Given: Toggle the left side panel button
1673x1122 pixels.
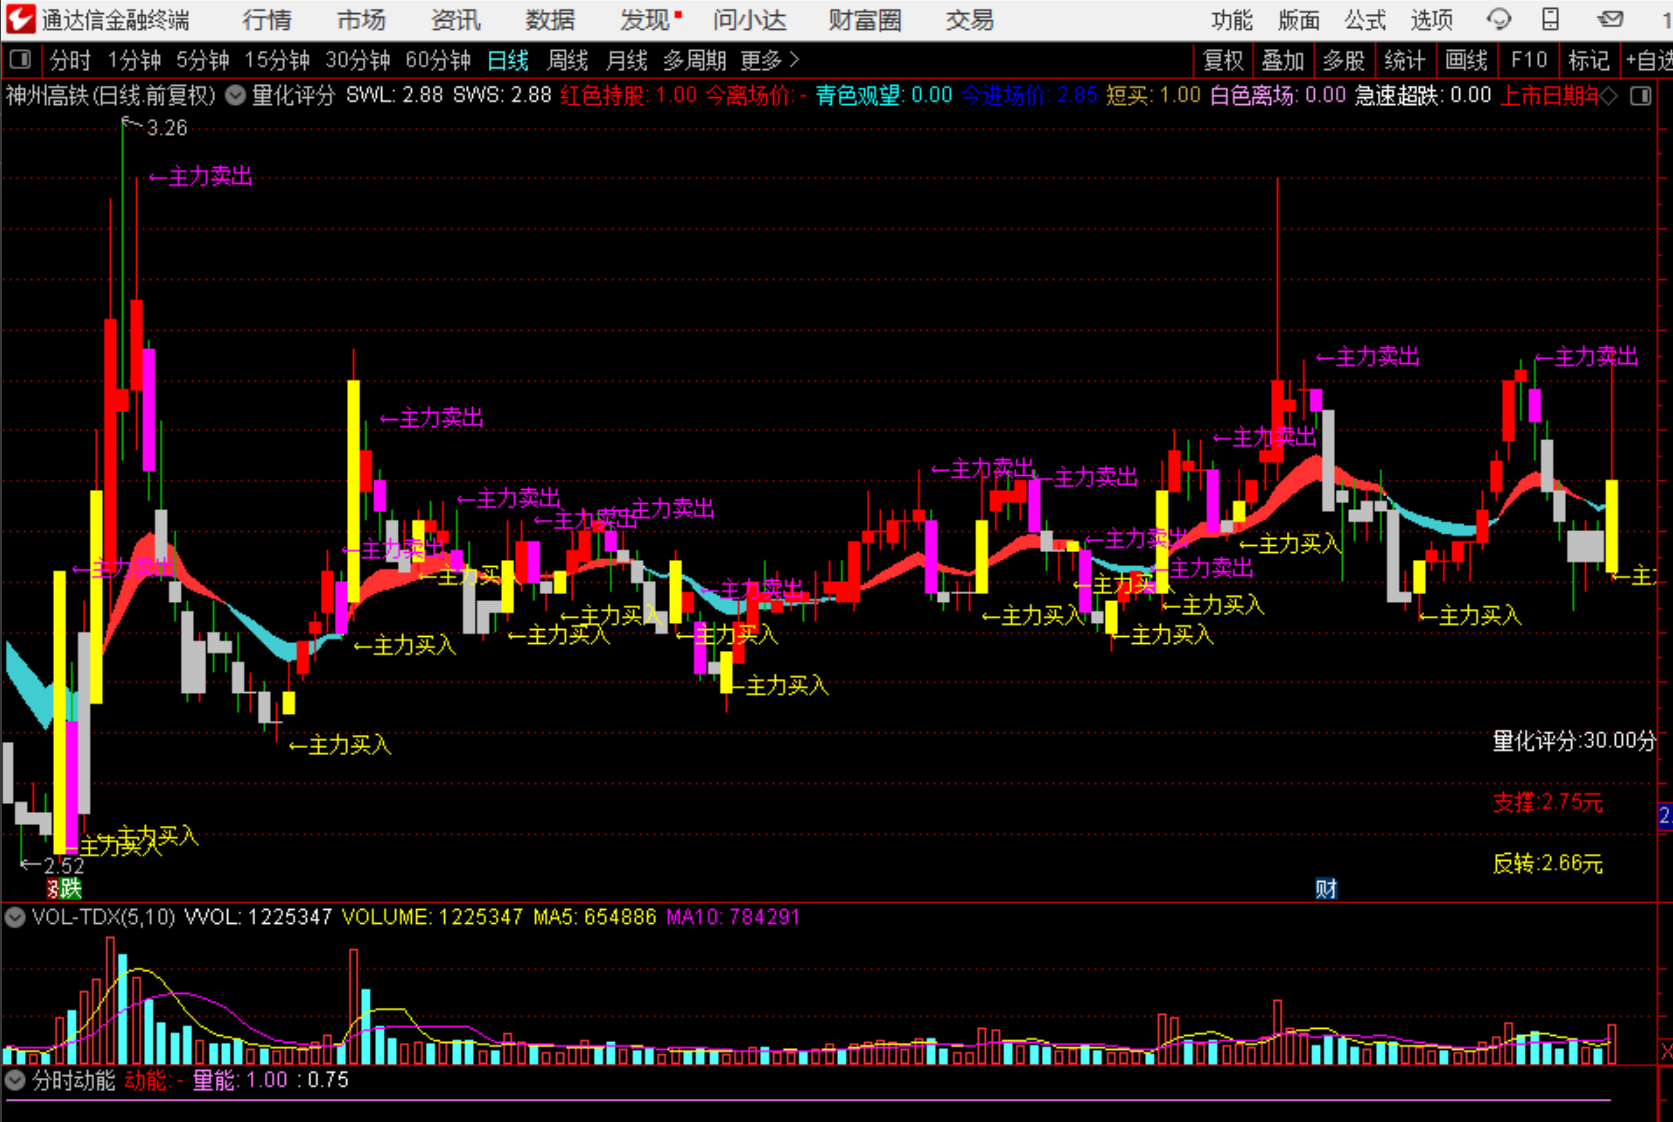Looking at the screenshot, I should click(x=20, y=60).
